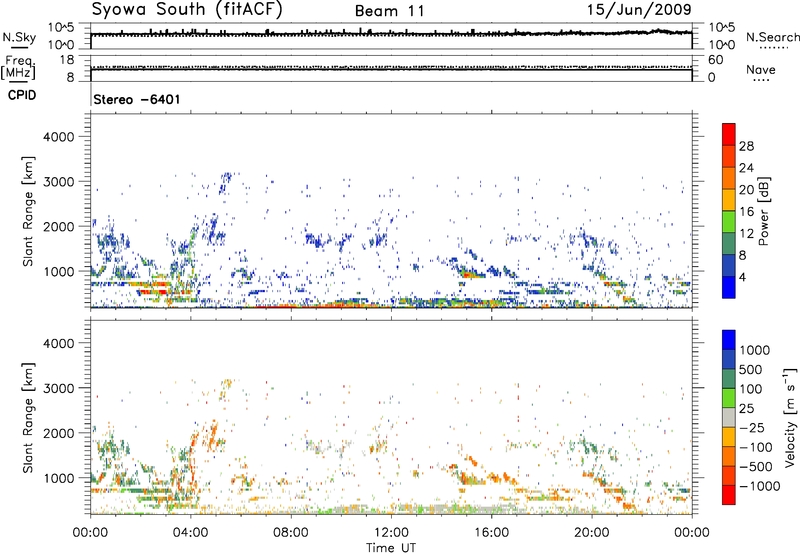Click the '20:00' time axis tick label
Viewport: 800px width, 554px height.
point(592,533)
